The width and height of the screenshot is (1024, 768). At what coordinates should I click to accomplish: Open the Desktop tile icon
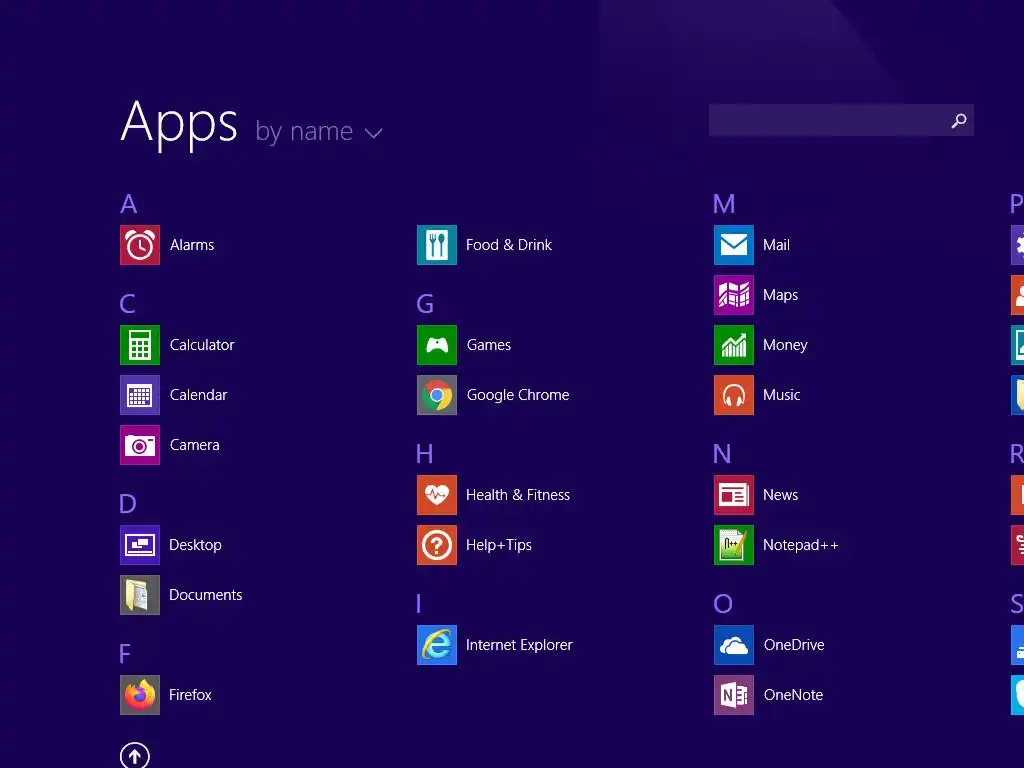pyautogui.click(x=140, y=545)
